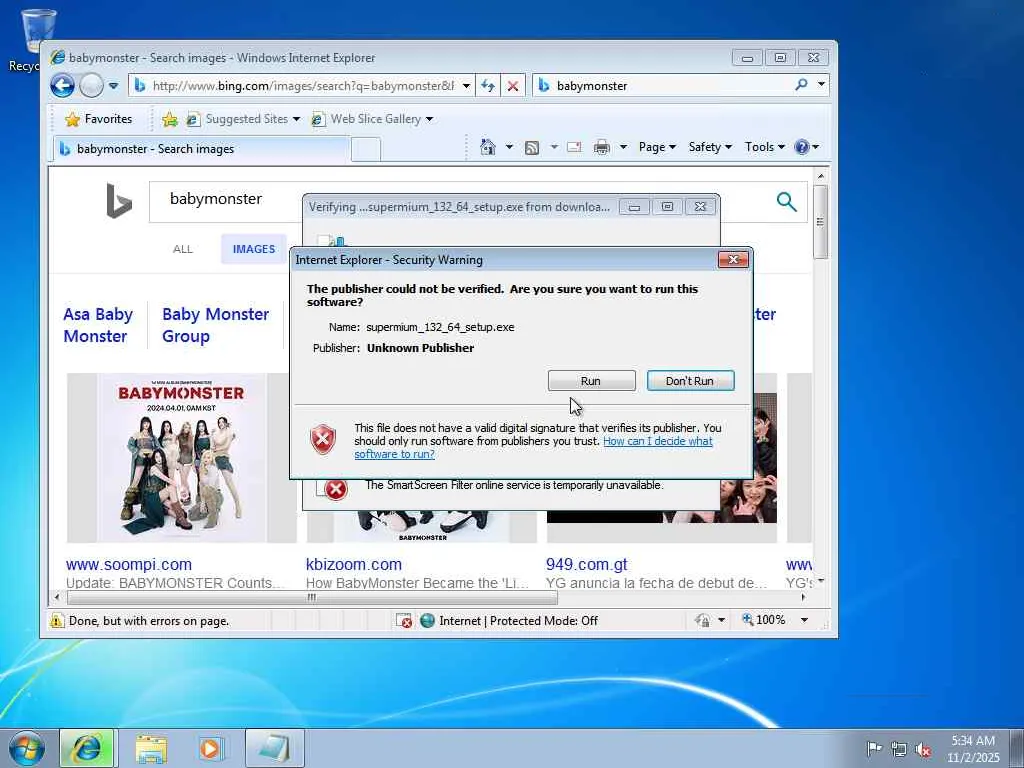Viewport: 1024px width, 768px height.
Task: Open the kbizoom.com link
Action: (353, 564)
